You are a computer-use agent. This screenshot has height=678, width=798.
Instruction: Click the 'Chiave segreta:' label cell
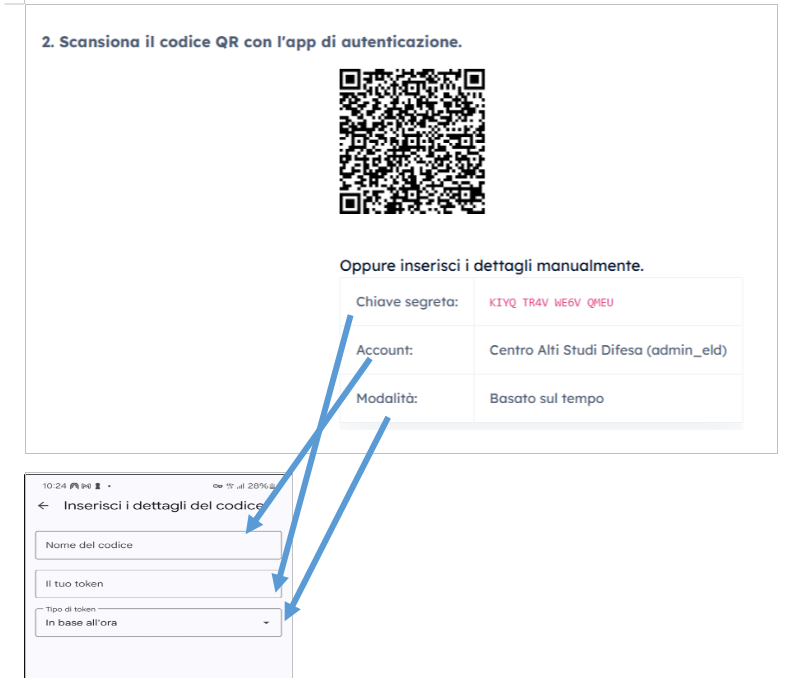(x=407, y=302)
